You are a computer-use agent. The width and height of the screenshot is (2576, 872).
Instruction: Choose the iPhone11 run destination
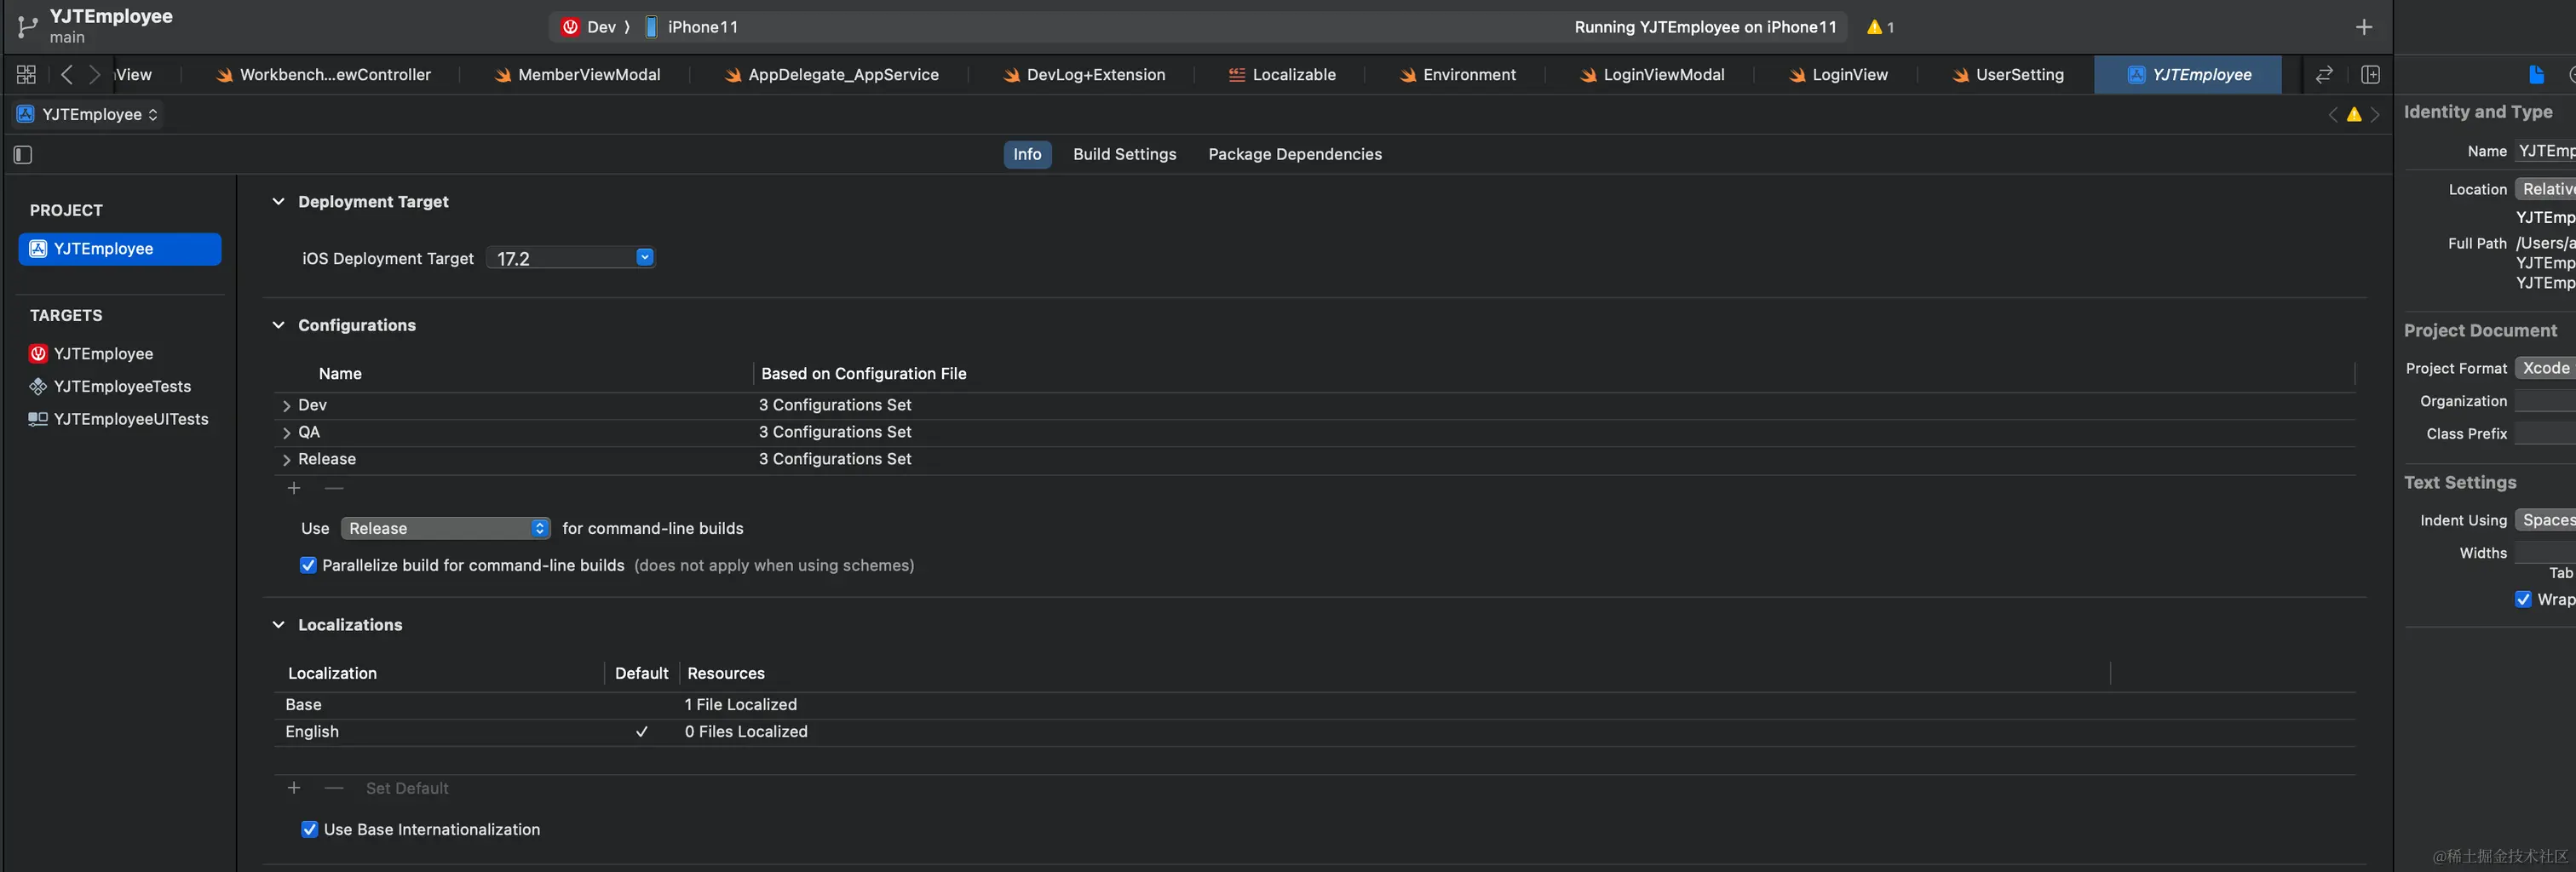pyautogui.click(x=691, y=27)
